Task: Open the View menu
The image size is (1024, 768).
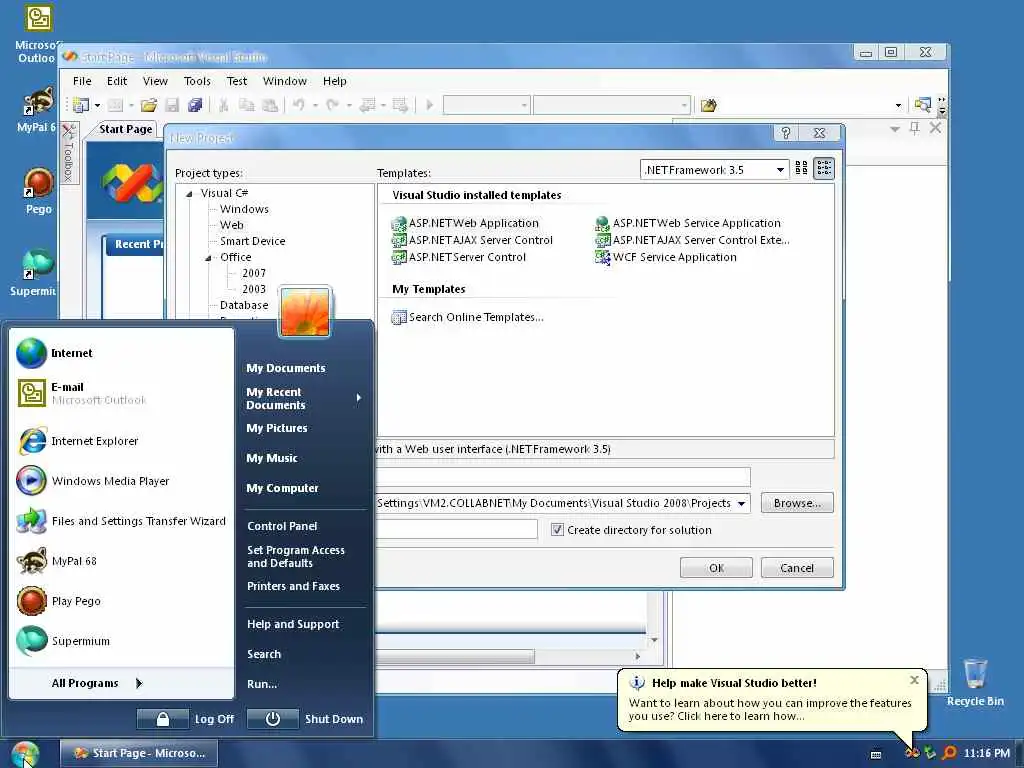Action: (x=155, y=81)
